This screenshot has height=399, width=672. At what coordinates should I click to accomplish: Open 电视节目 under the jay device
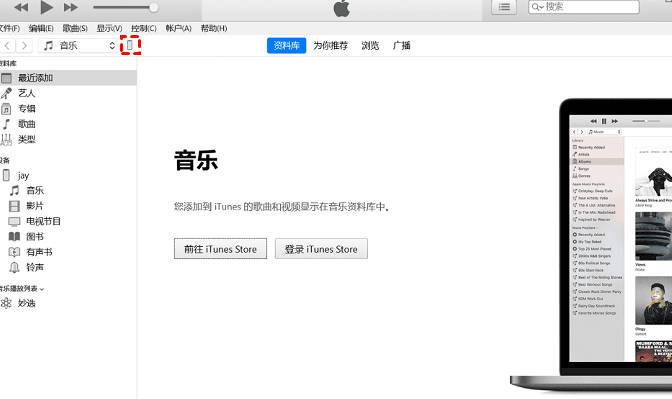click(43, 221)
